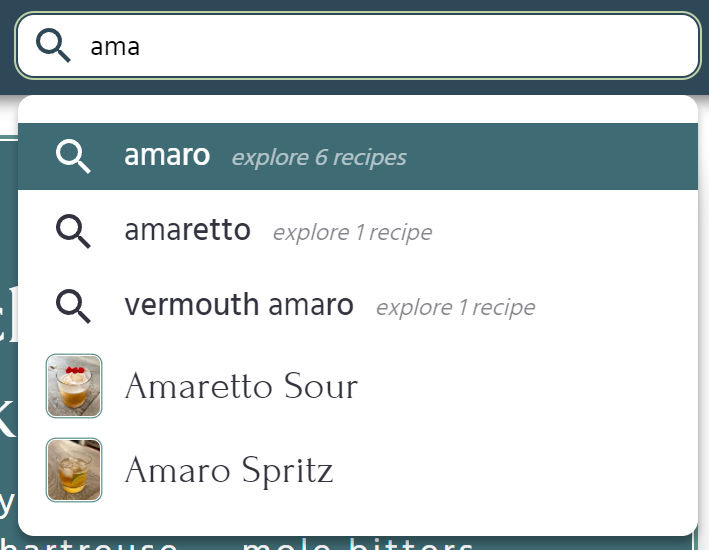Select the "amaro" search suggestion

tap(167, 156)
